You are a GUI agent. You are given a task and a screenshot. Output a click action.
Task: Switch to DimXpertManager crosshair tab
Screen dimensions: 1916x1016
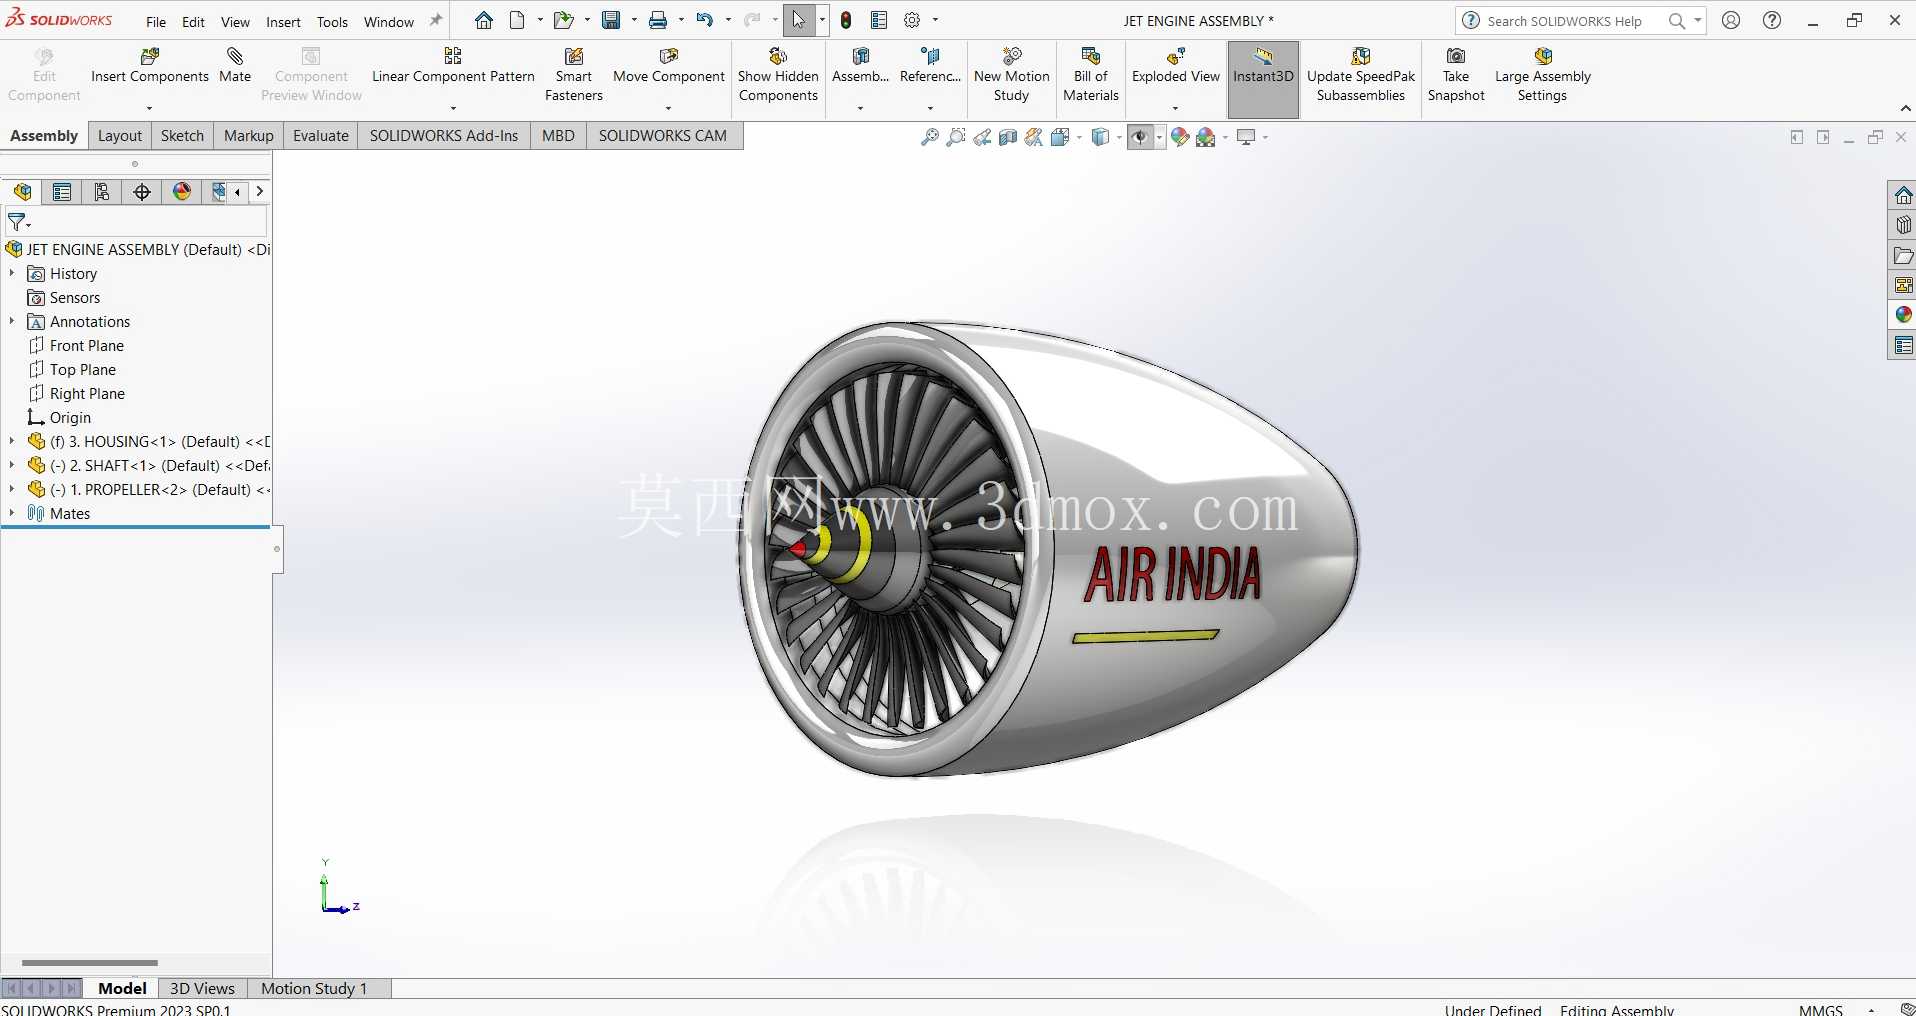[142, 192]
